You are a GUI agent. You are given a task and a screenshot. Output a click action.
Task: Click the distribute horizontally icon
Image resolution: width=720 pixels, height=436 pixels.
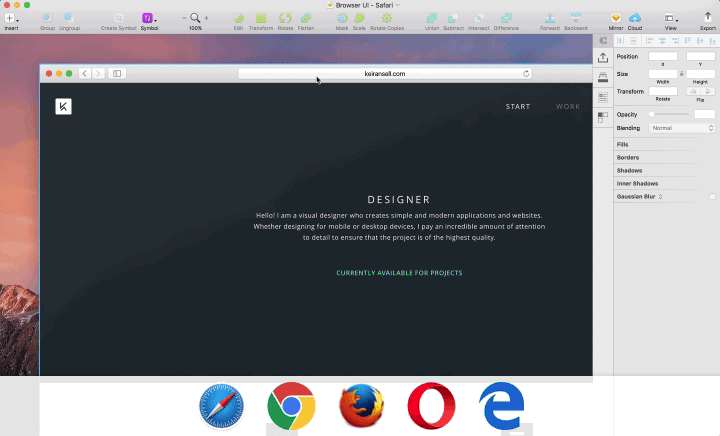click(x=620, y=41)
